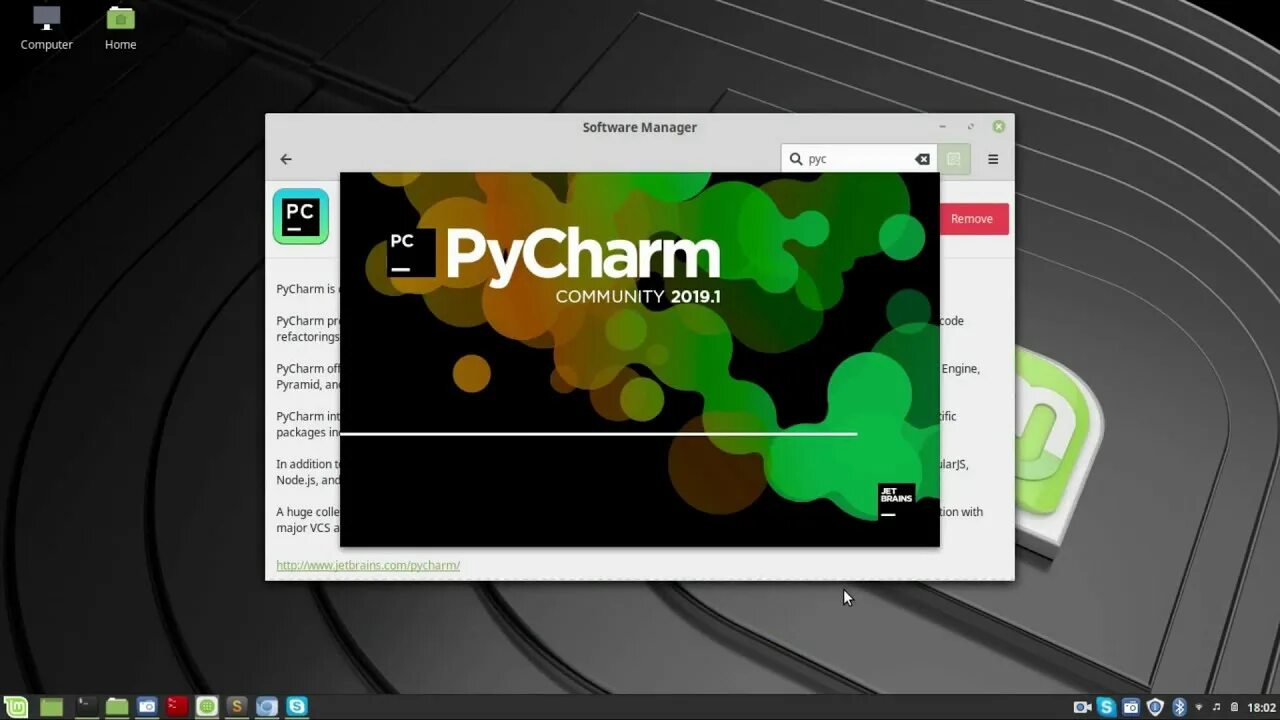Open the Home folder desktop icon
The width and height of the screenshot is (1280, 720).
coord(121,28)
